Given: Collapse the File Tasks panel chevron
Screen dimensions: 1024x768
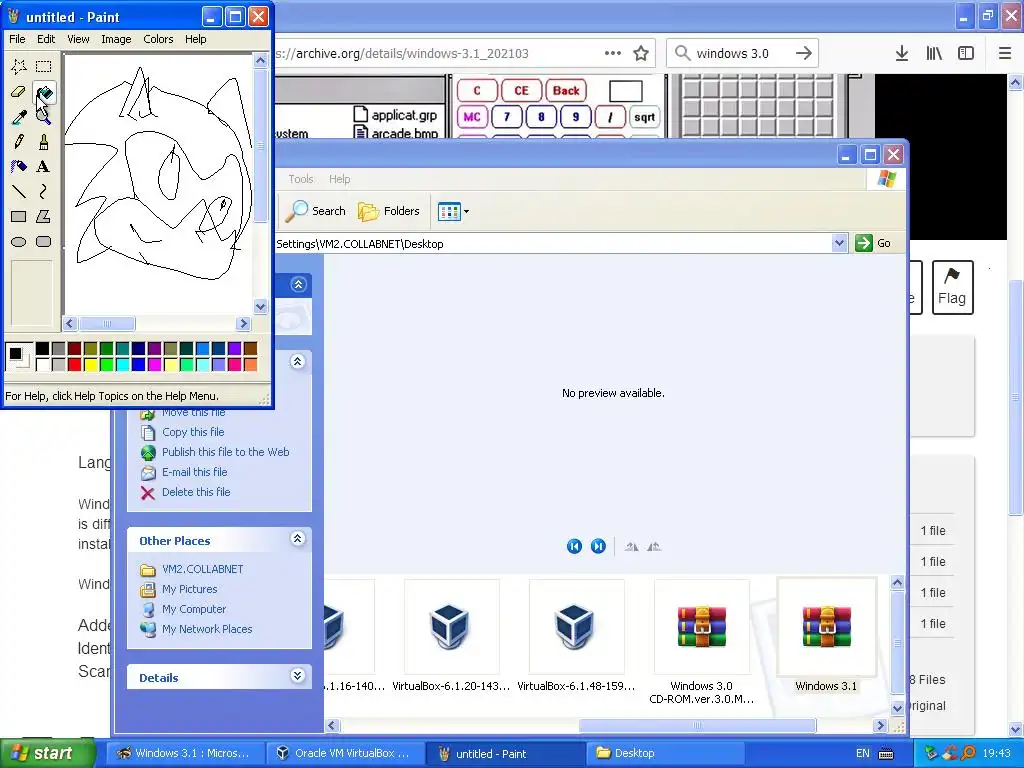Looking at the screenshot, I should [297, 362].
